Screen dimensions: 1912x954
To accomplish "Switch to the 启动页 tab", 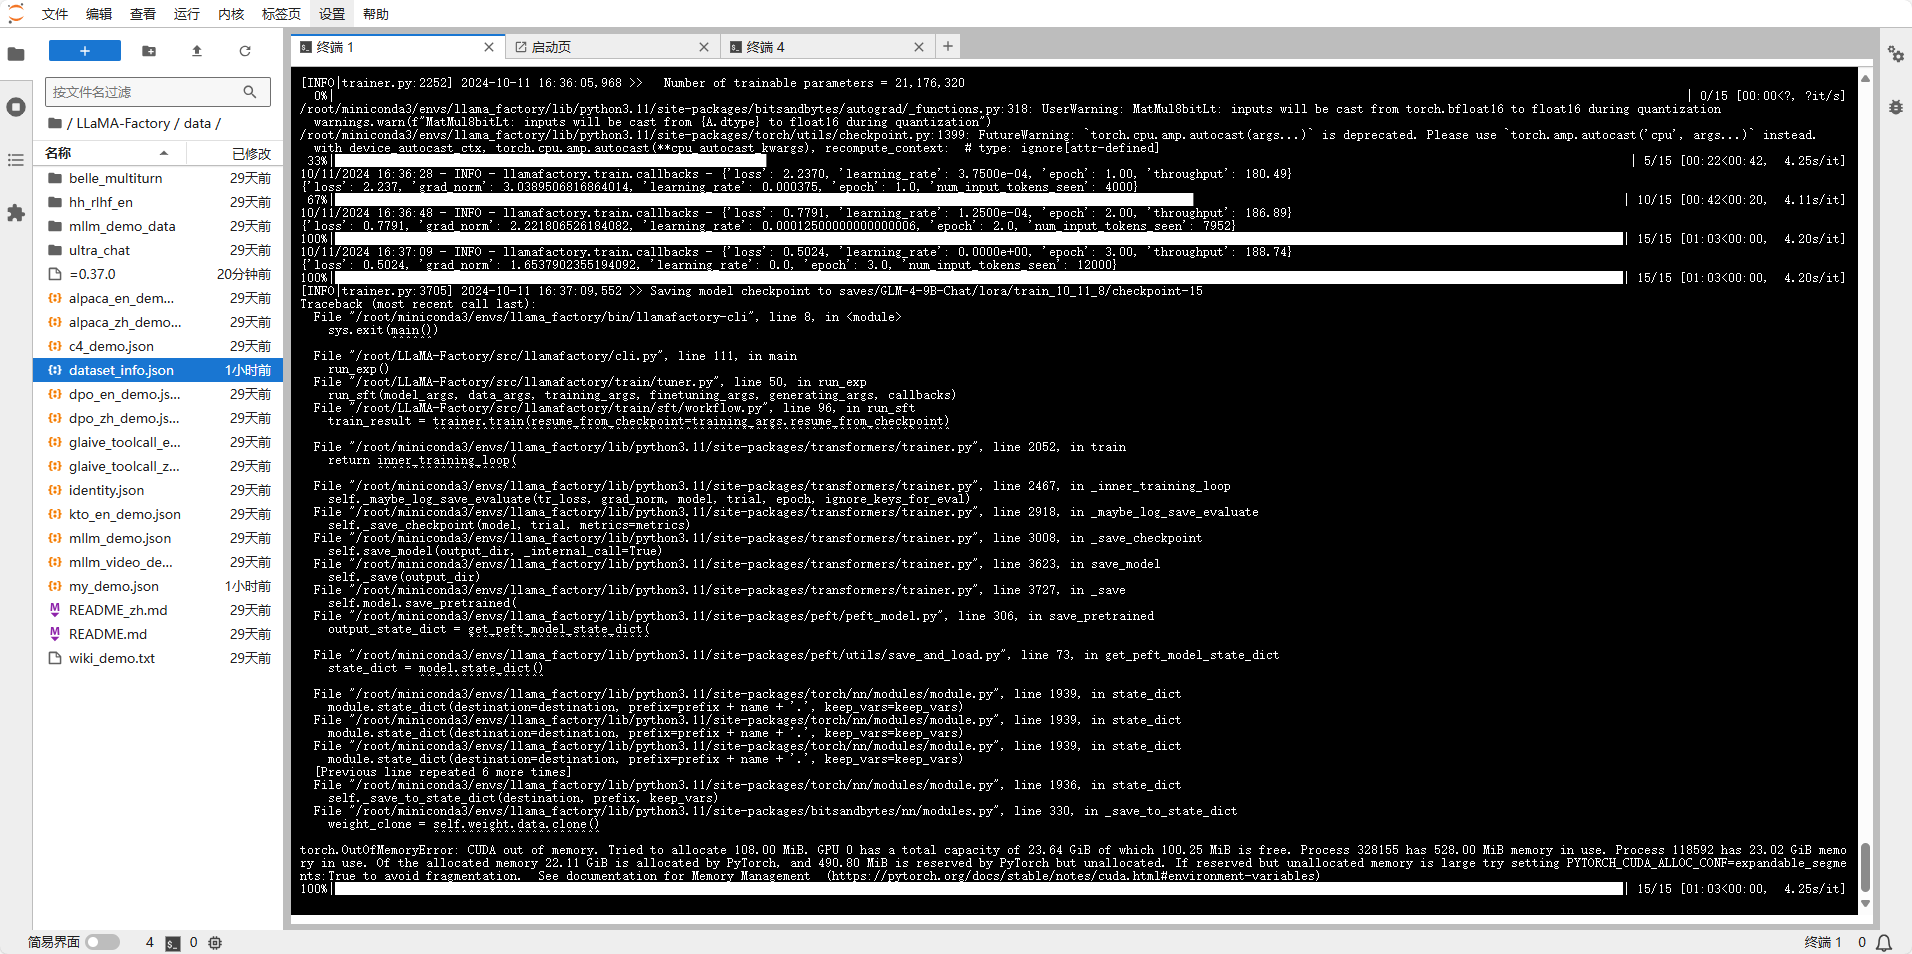I will [x=612, y=47].
